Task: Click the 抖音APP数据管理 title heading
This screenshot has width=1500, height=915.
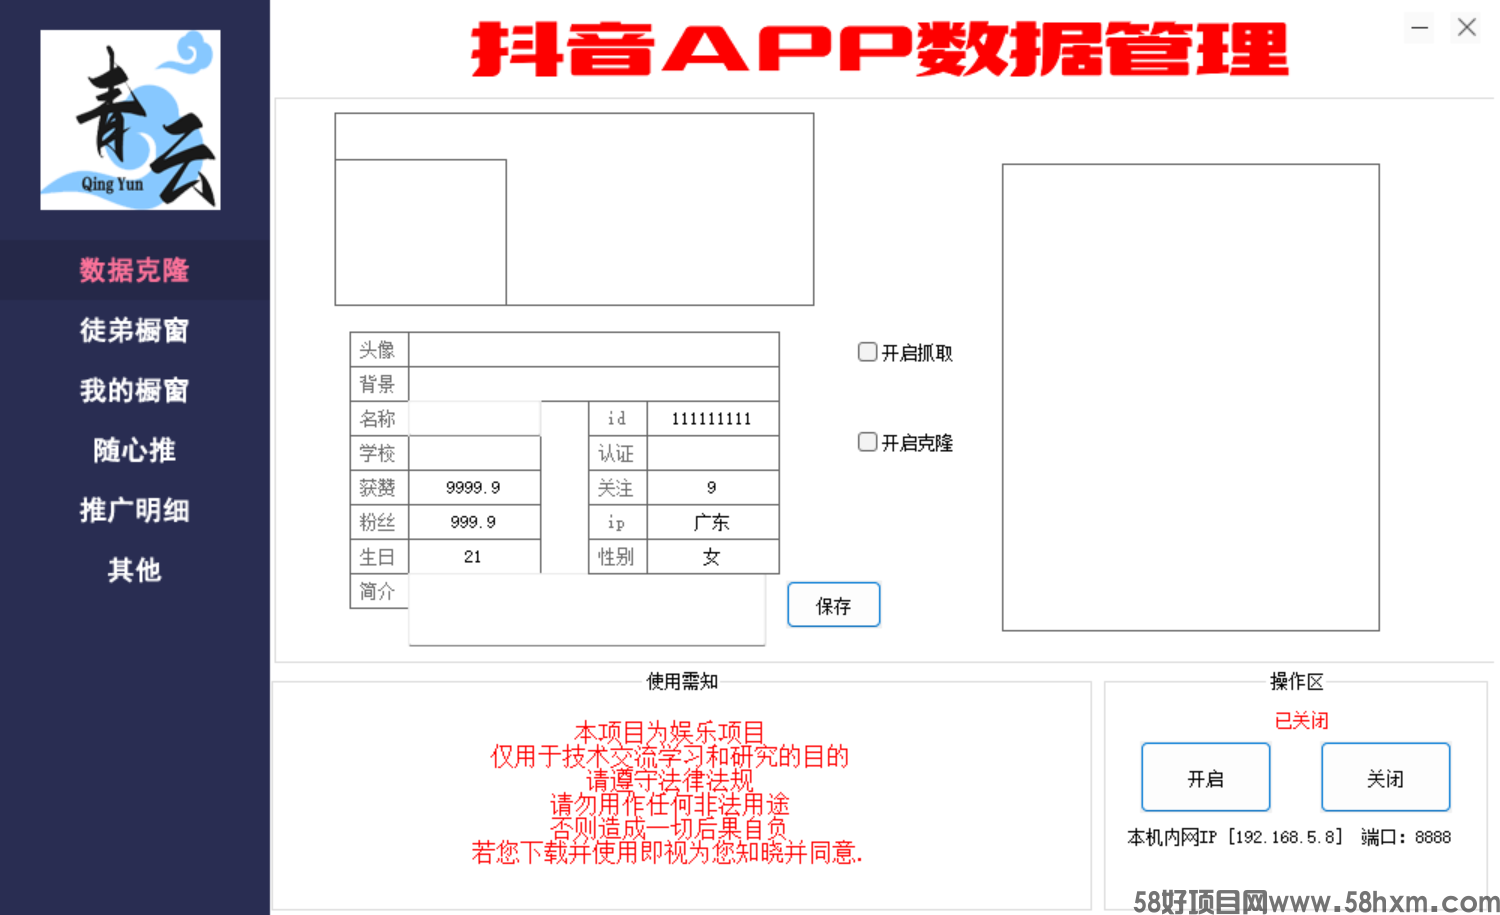Action: click(880, 49)
